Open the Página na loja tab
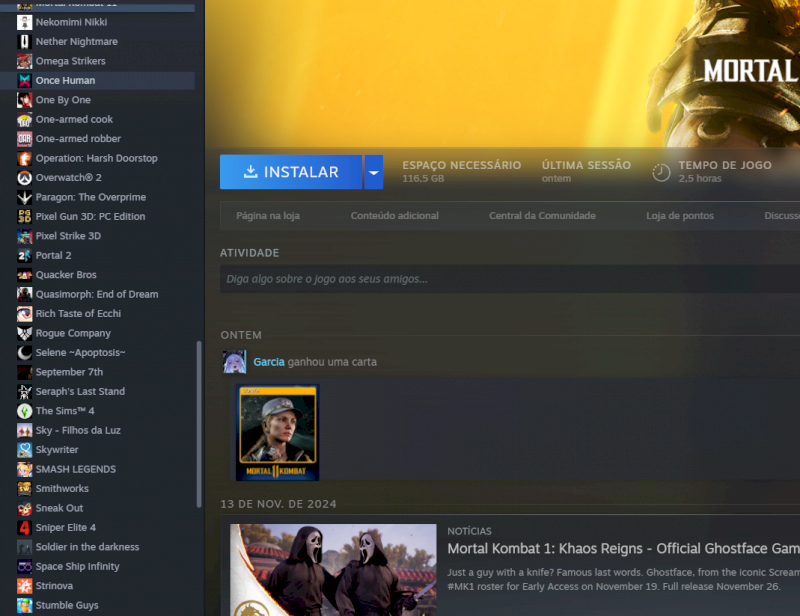 click(267, 216)
